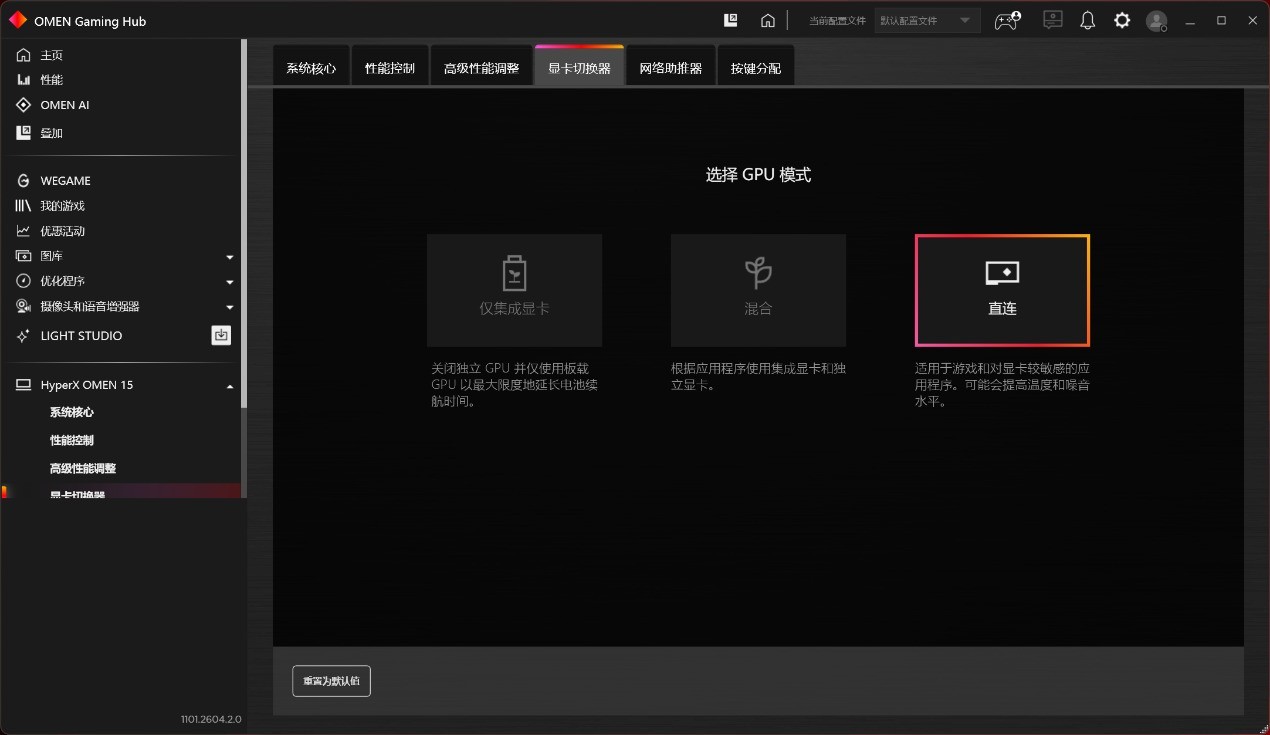Image resolution: width=1270 pixels, height=735 pixels.
Task: Select 高级性能调整 under HyperX OMEN 15
Action: [83, 468]
